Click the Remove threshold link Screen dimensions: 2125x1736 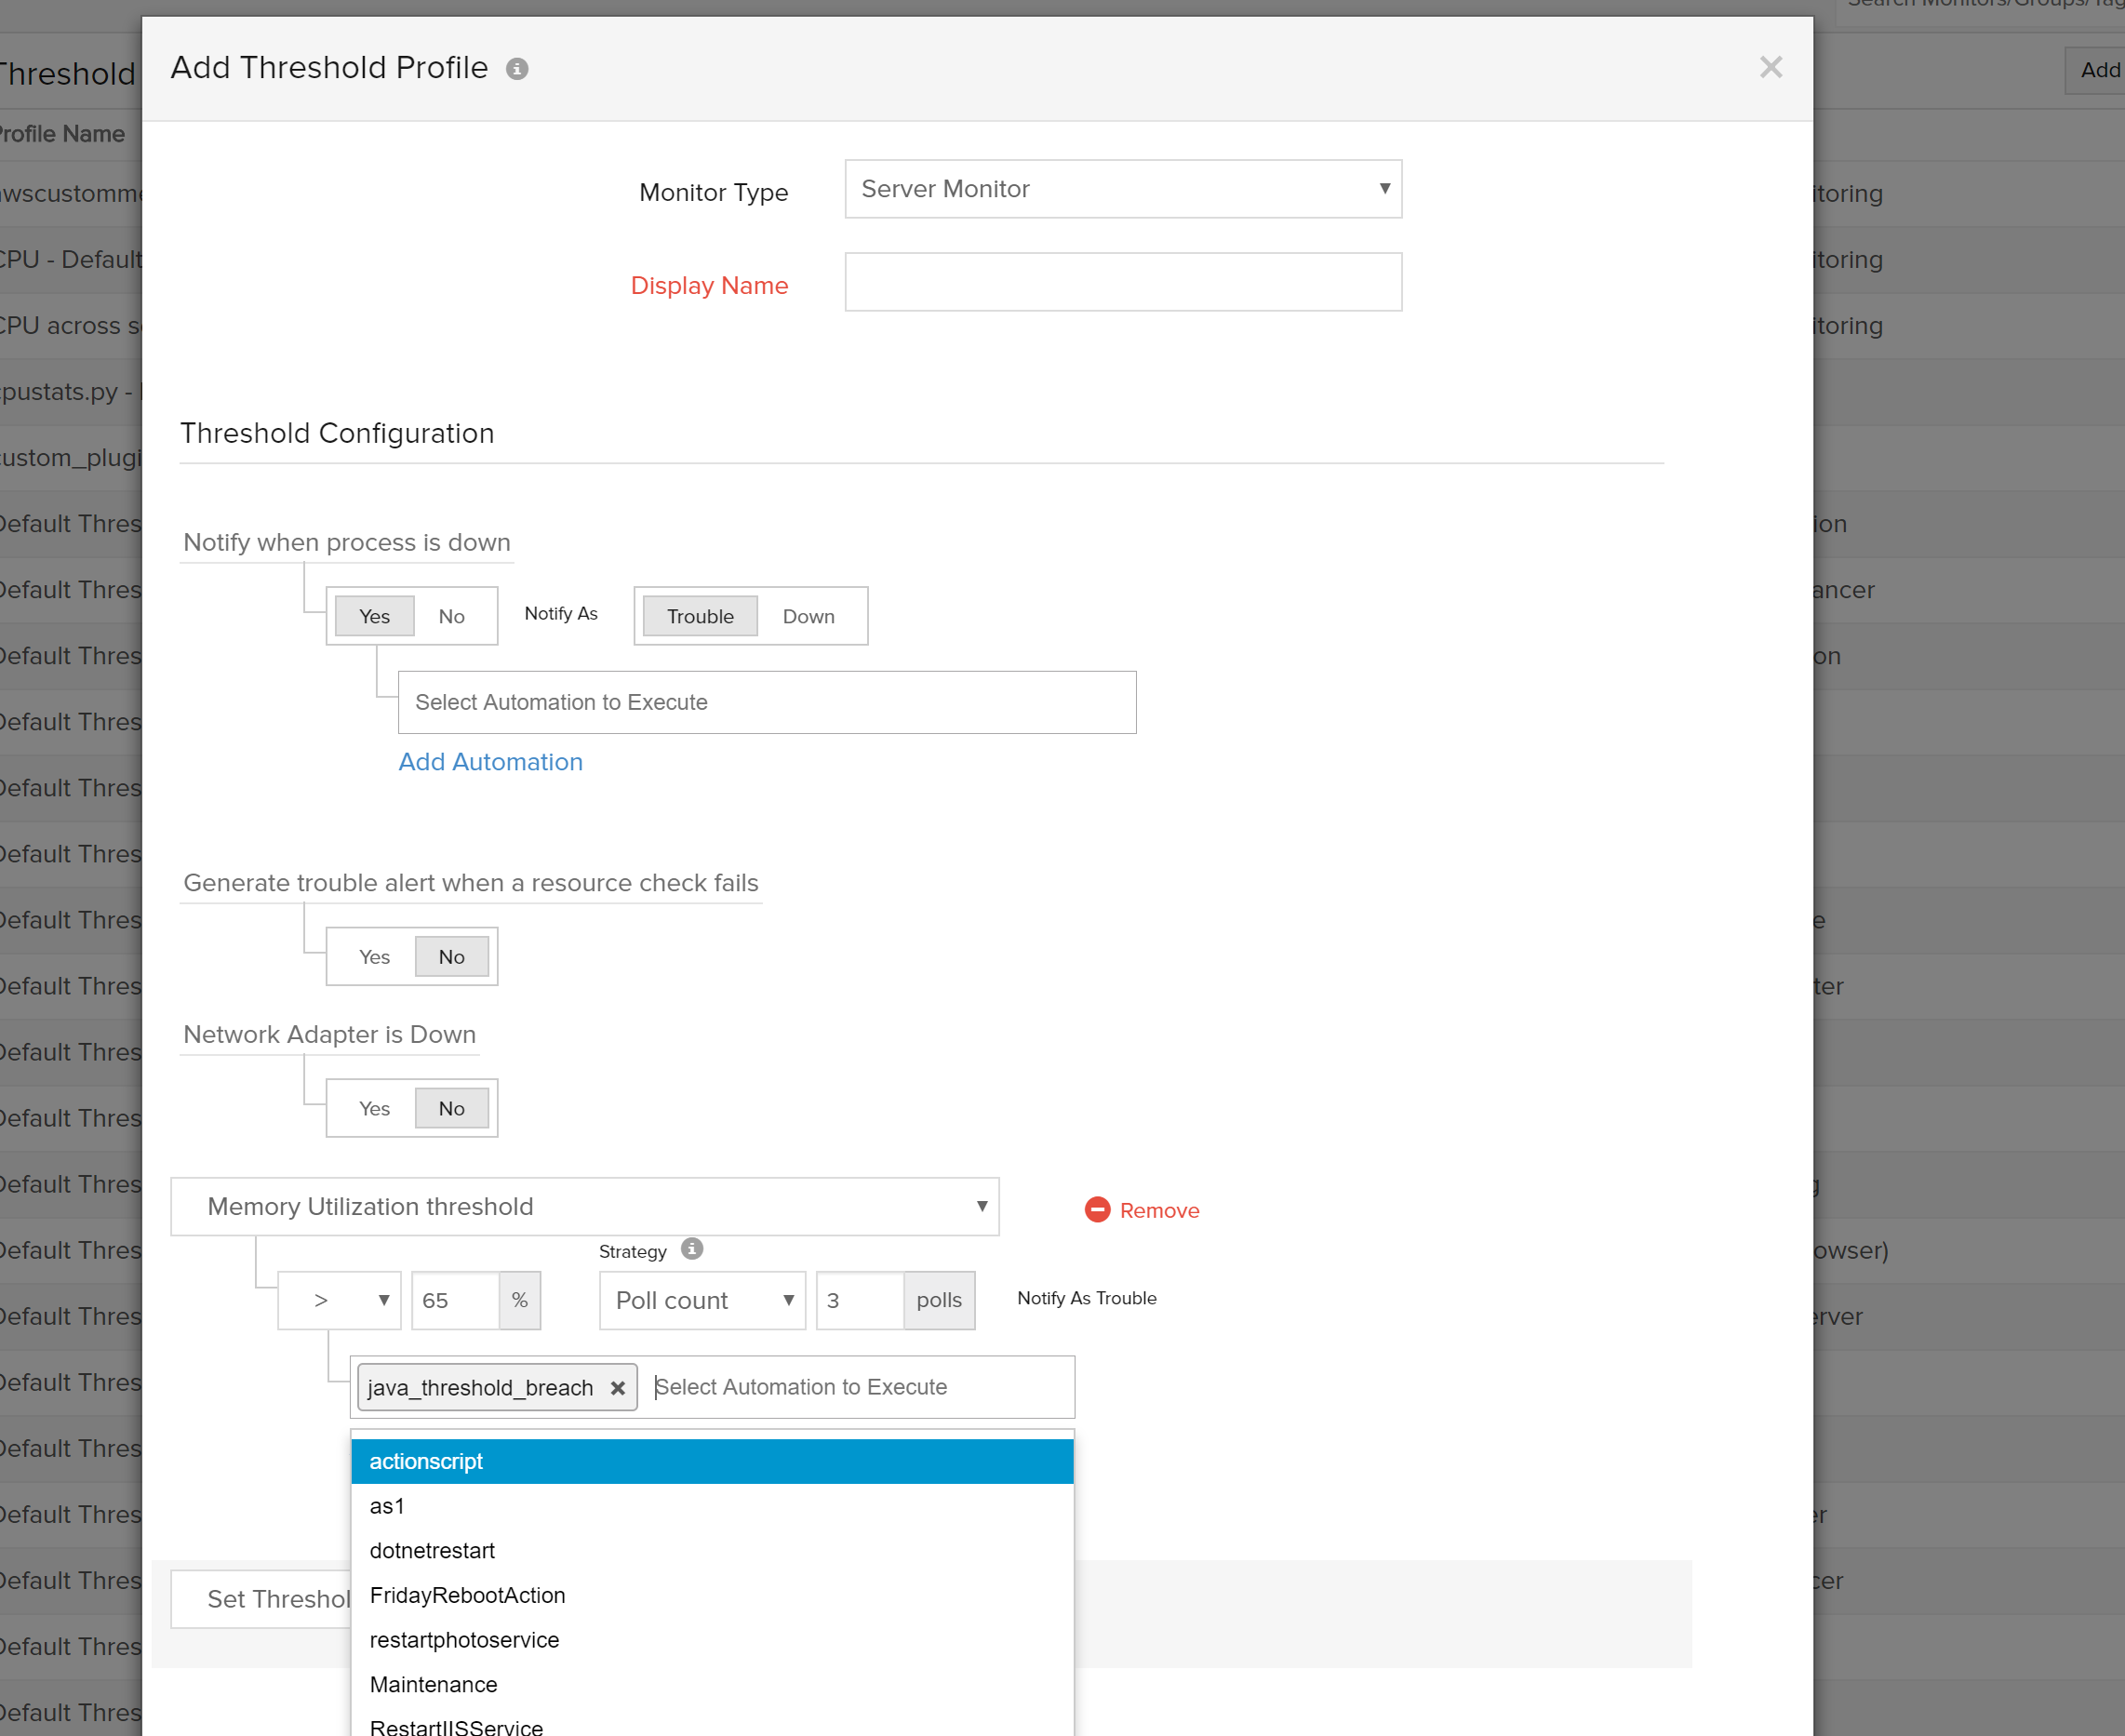(x=1158, y=1210)
